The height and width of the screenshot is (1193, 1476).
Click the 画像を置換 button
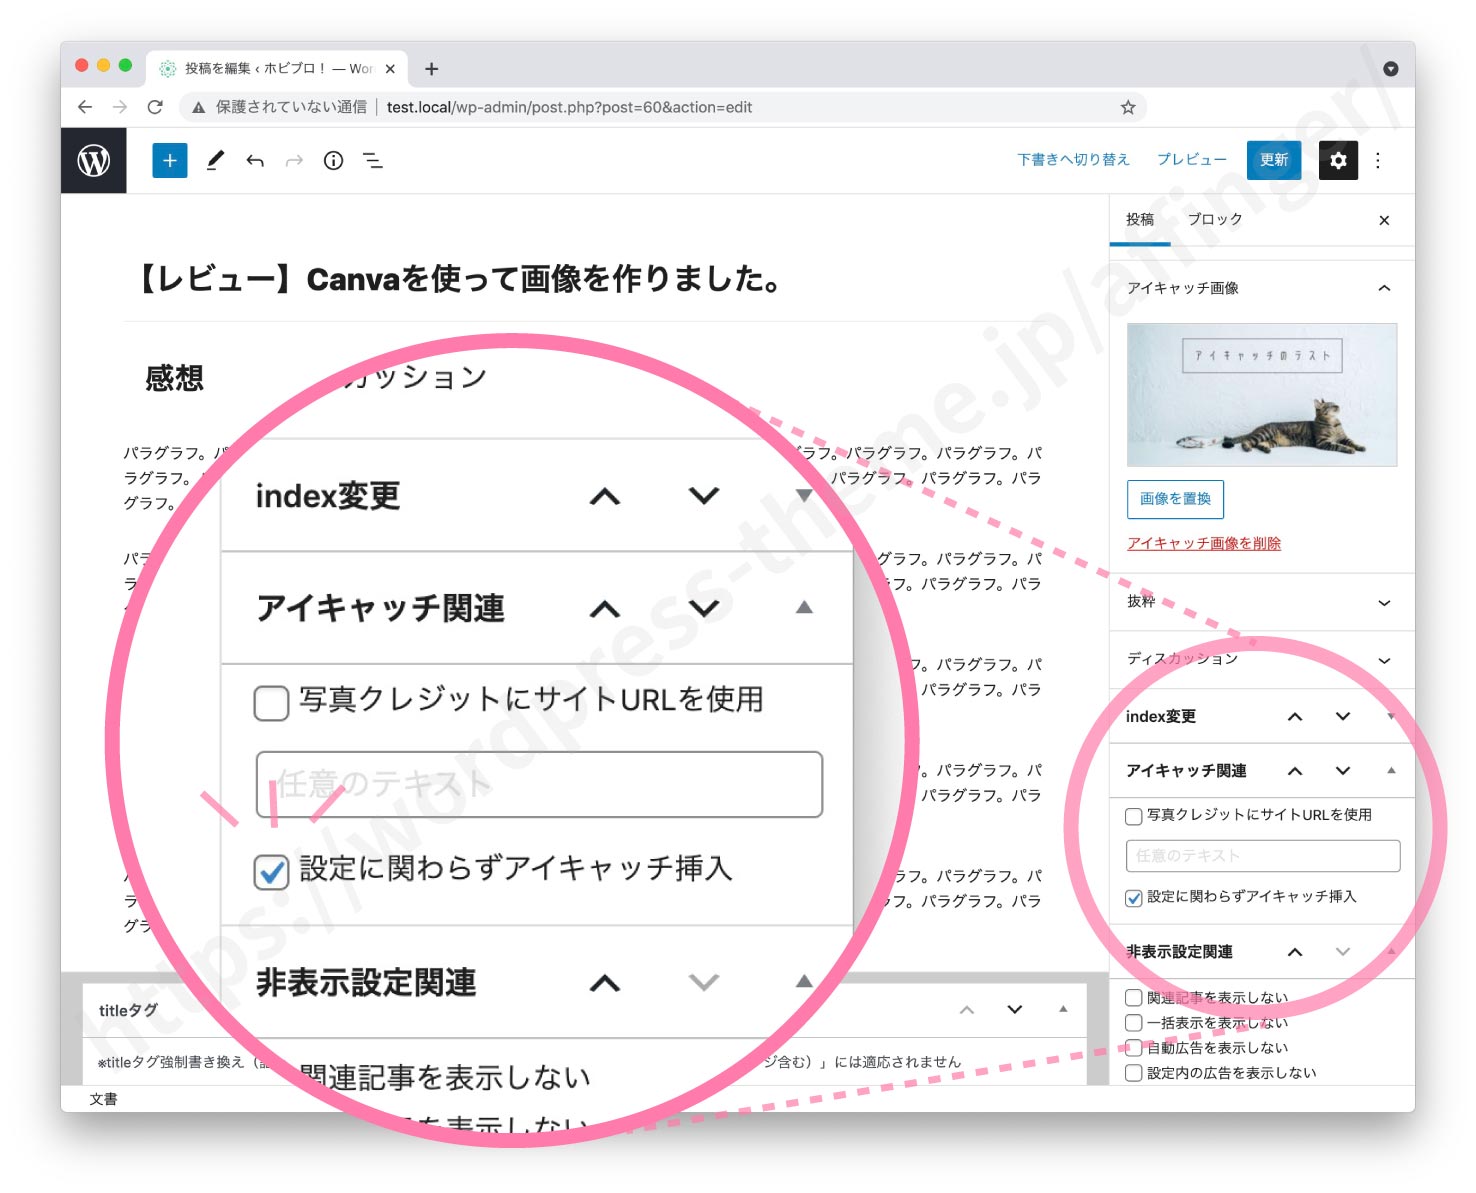pyautogui.click(x=1175, y=499)
